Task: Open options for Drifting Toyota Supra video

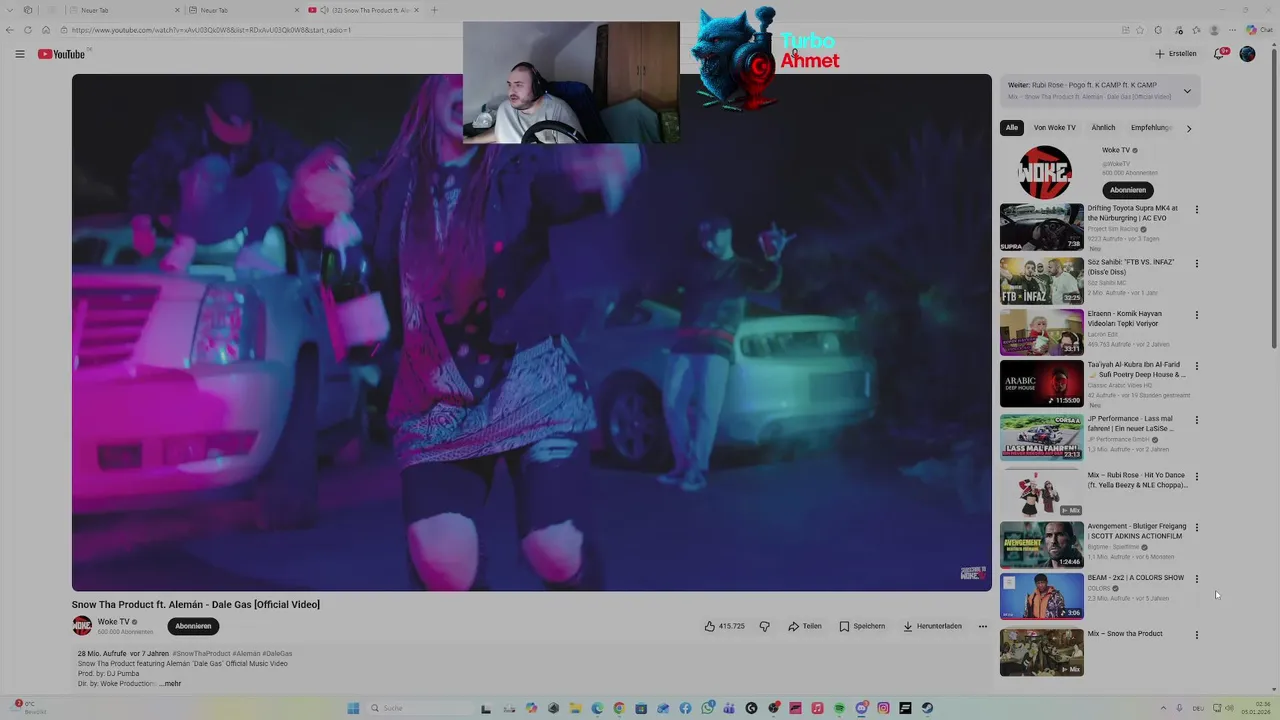Action: [x=1197, y=210]
